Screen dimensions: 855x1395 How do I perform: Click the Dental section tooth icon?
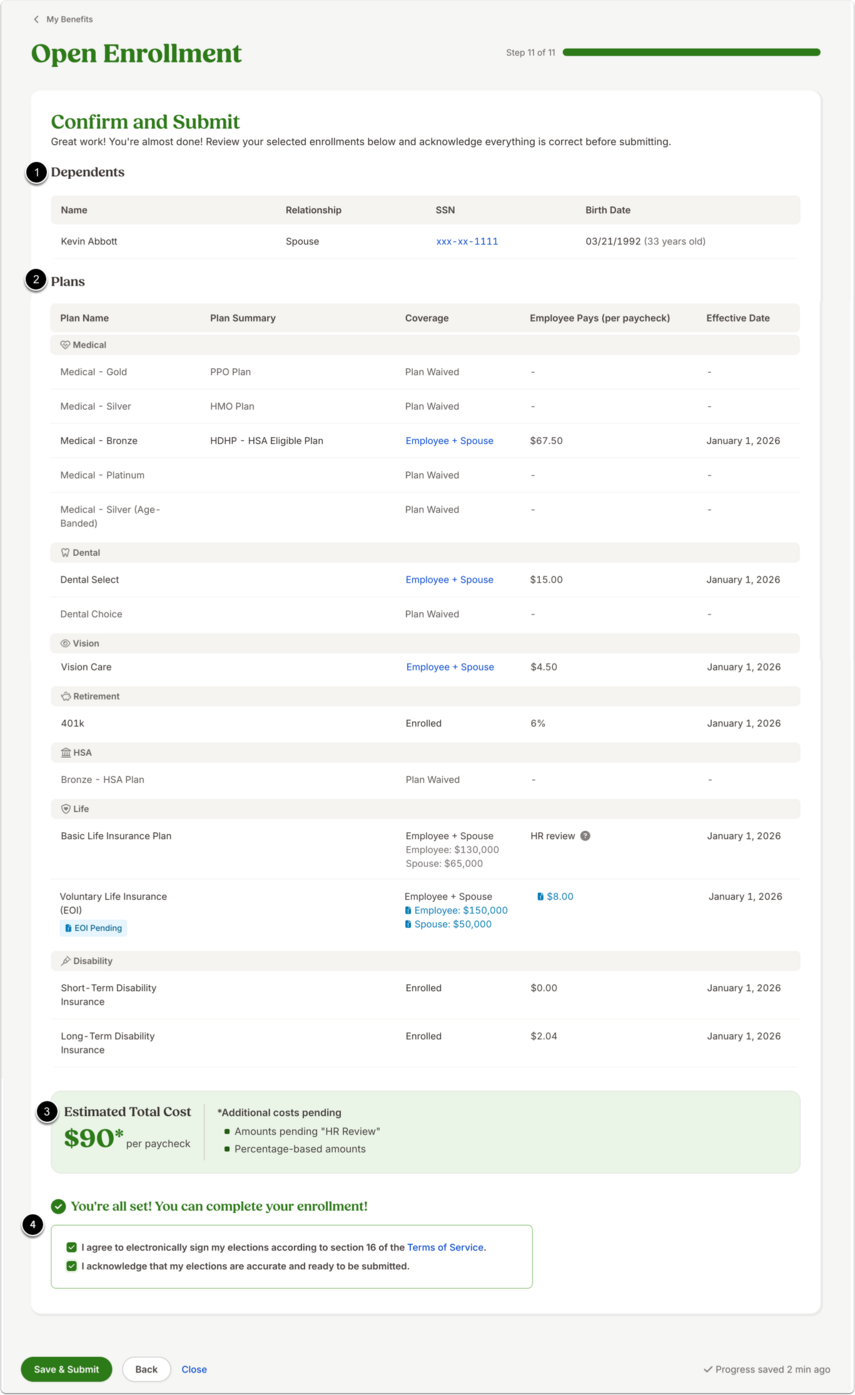tap(65, 552)
